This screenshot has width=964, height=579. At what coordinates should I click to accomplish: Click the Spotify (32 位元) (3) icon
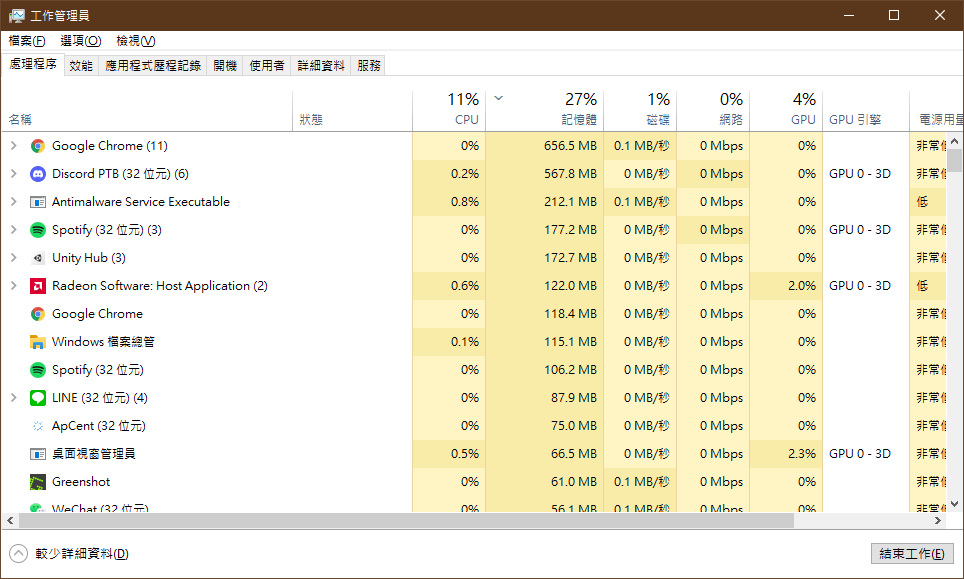38,230
